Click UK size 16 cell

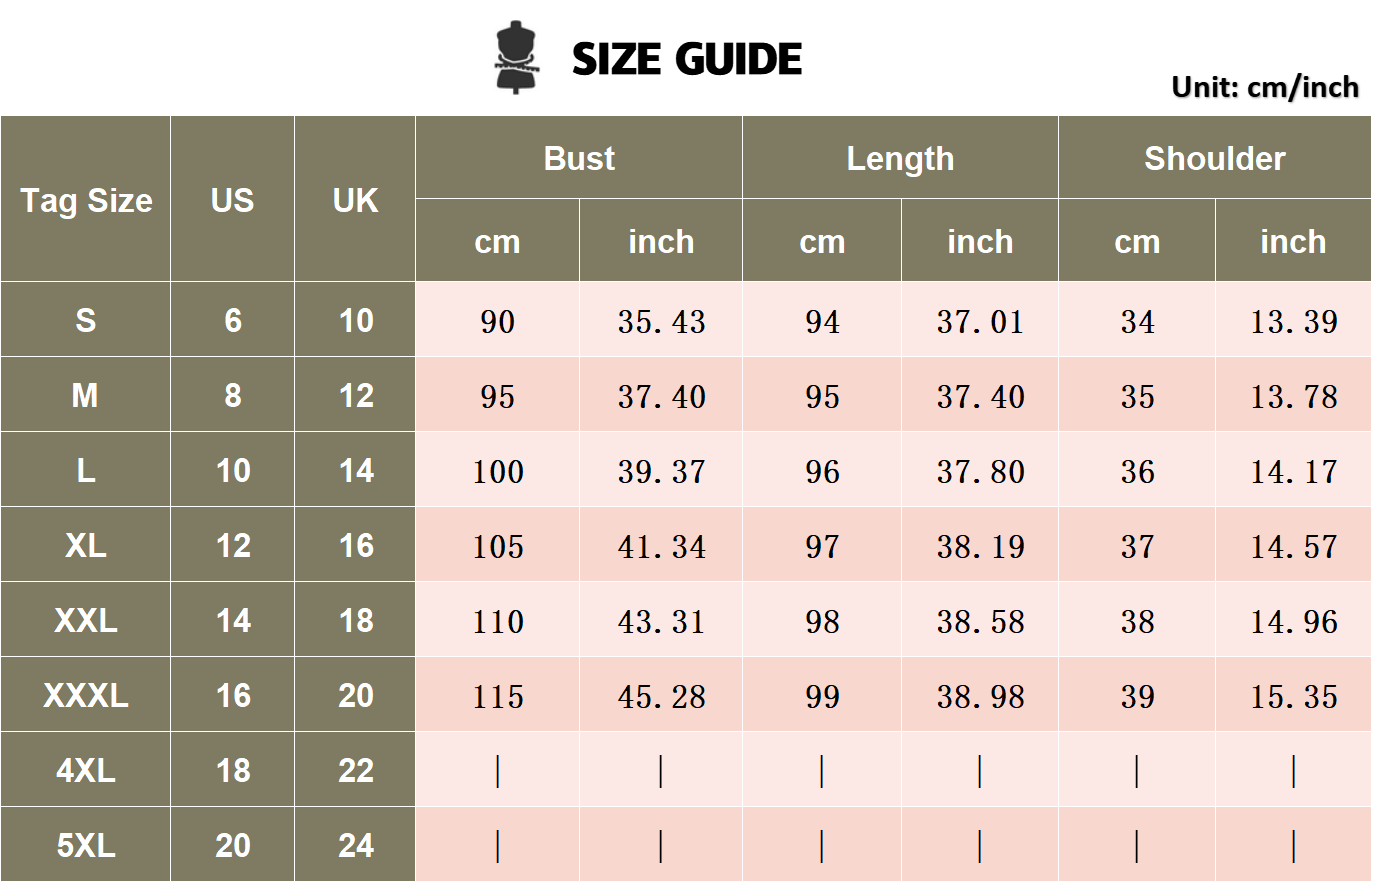[x=355, y=545]
